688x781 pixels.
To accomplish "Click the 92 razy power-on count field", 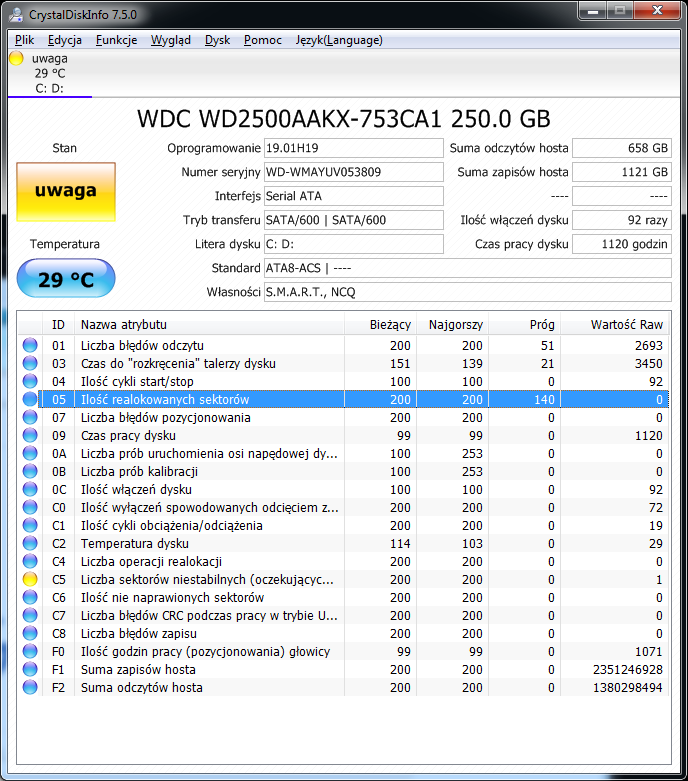I will (622, 220).
